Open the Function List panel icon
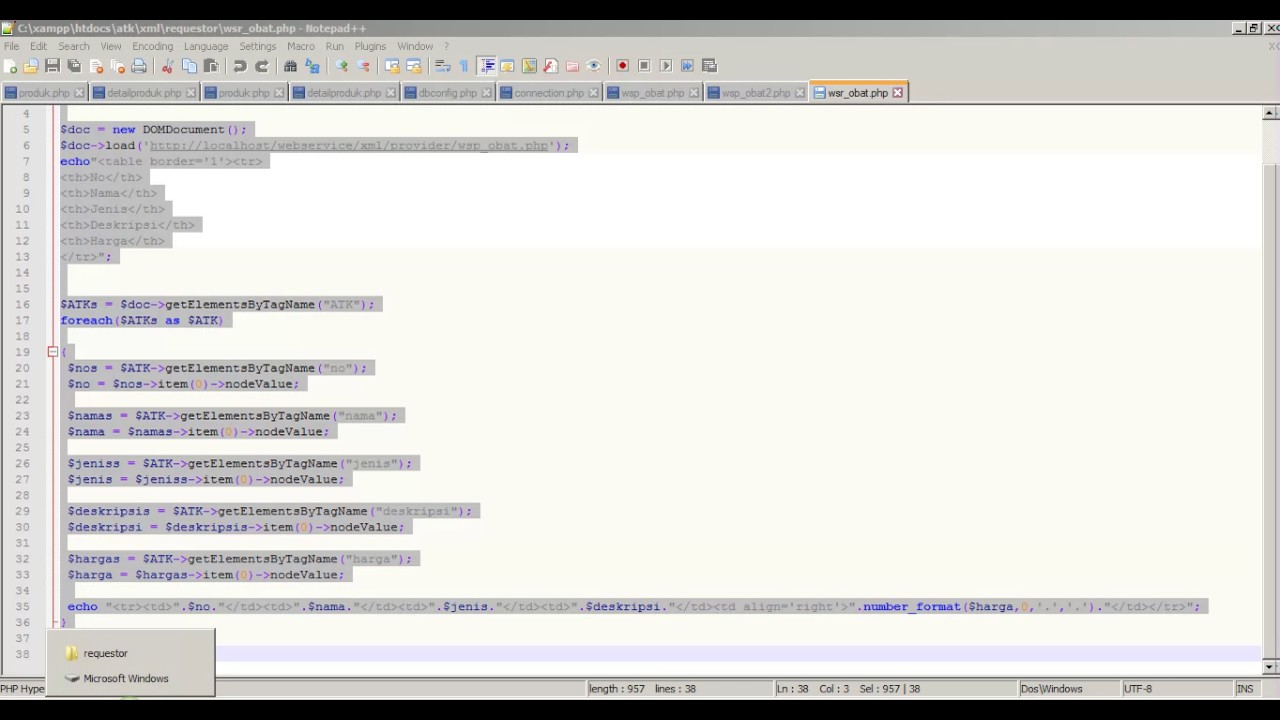Screen dimensions: 1280x720 (x=550, y=66)
